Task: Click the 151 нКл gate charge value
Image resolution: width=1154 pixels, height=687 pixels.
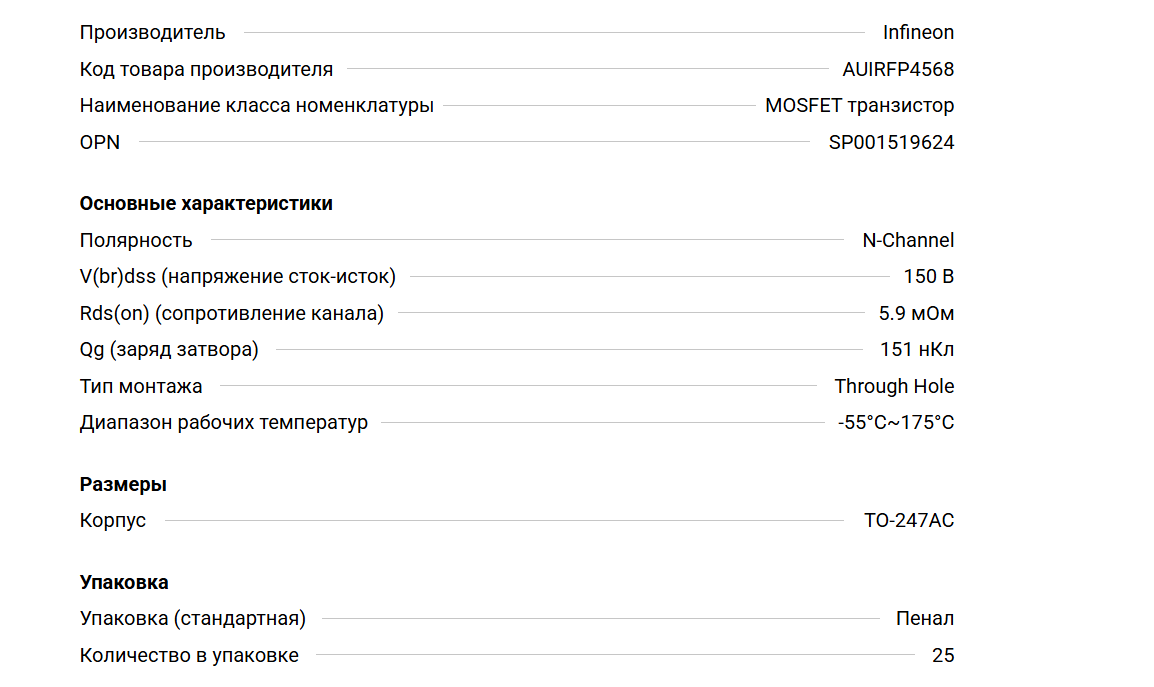Action: [x=915, y=349]
